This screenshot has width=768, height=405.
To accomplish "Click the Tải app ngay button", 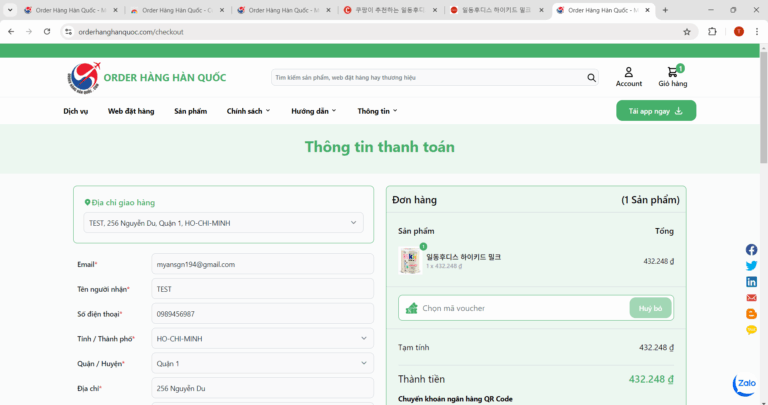I will (x=655, y=111).
